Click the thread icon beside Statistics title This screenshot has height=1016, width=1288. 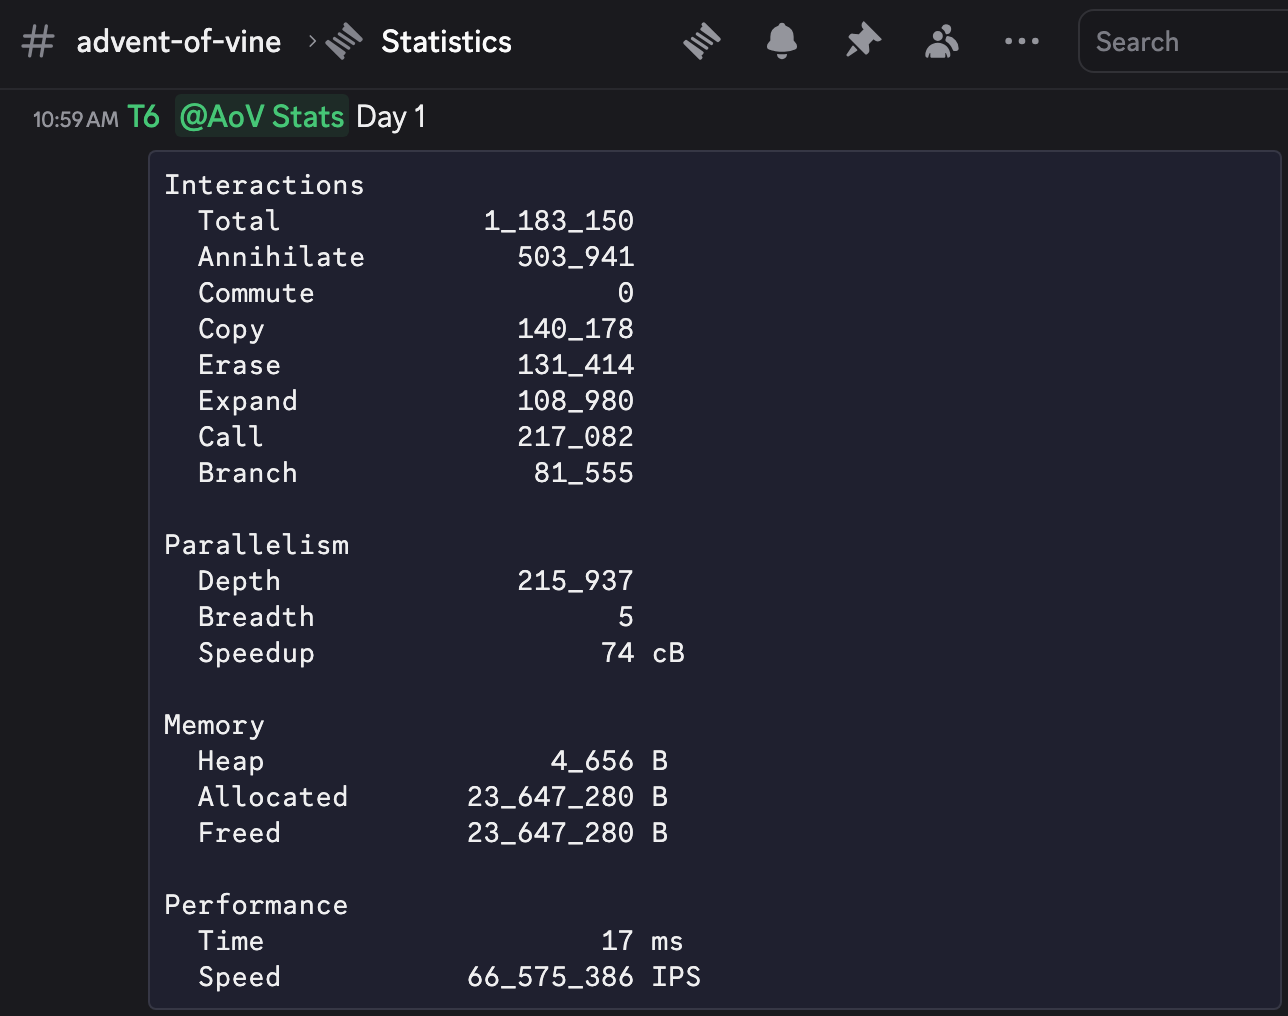344,42
